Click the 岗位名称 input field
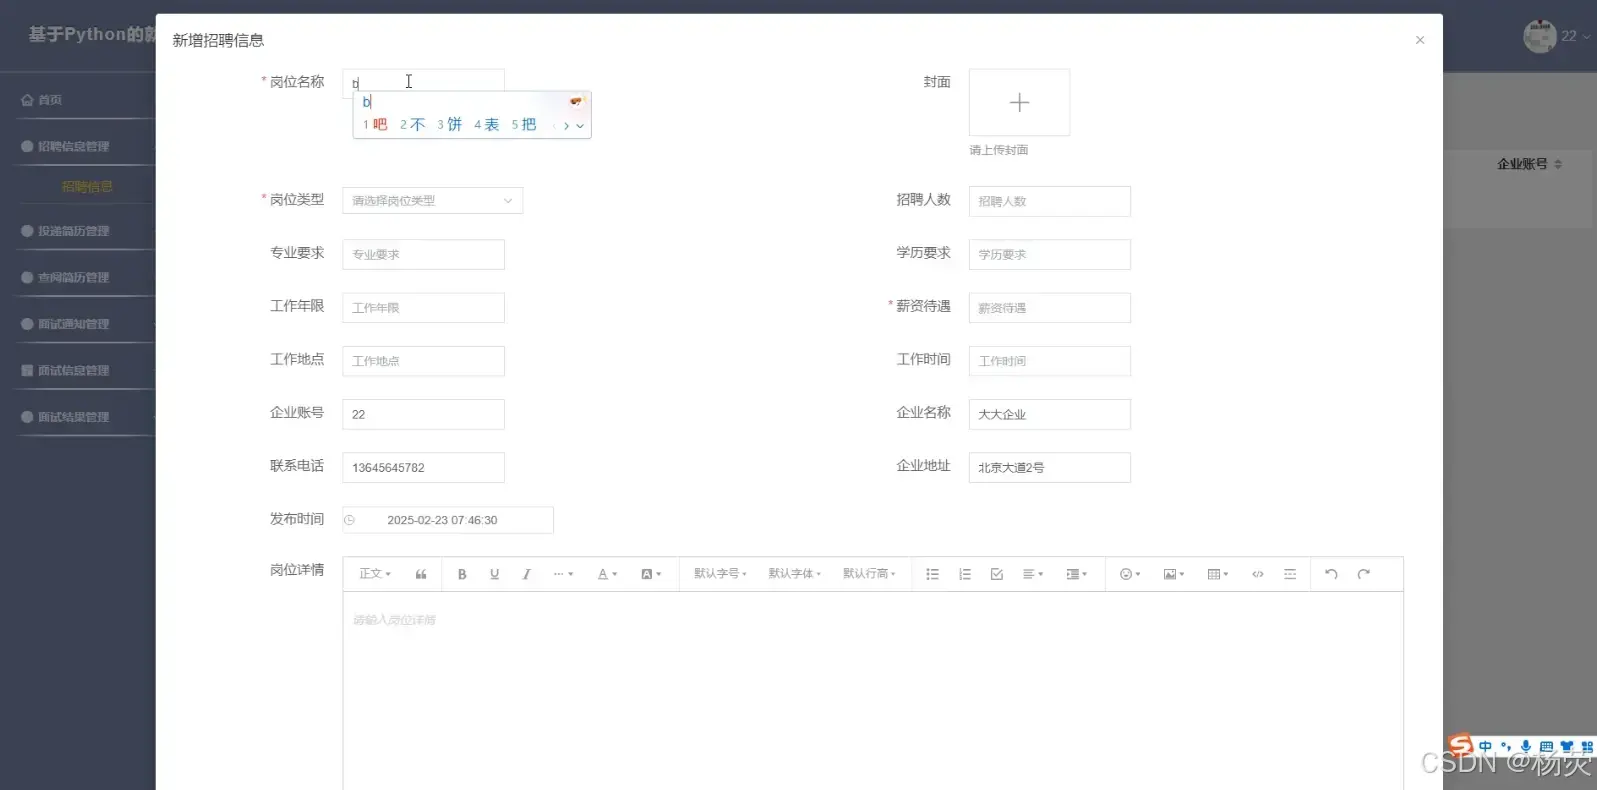This screenshot has height=790, width=1597. click(423, 83)
